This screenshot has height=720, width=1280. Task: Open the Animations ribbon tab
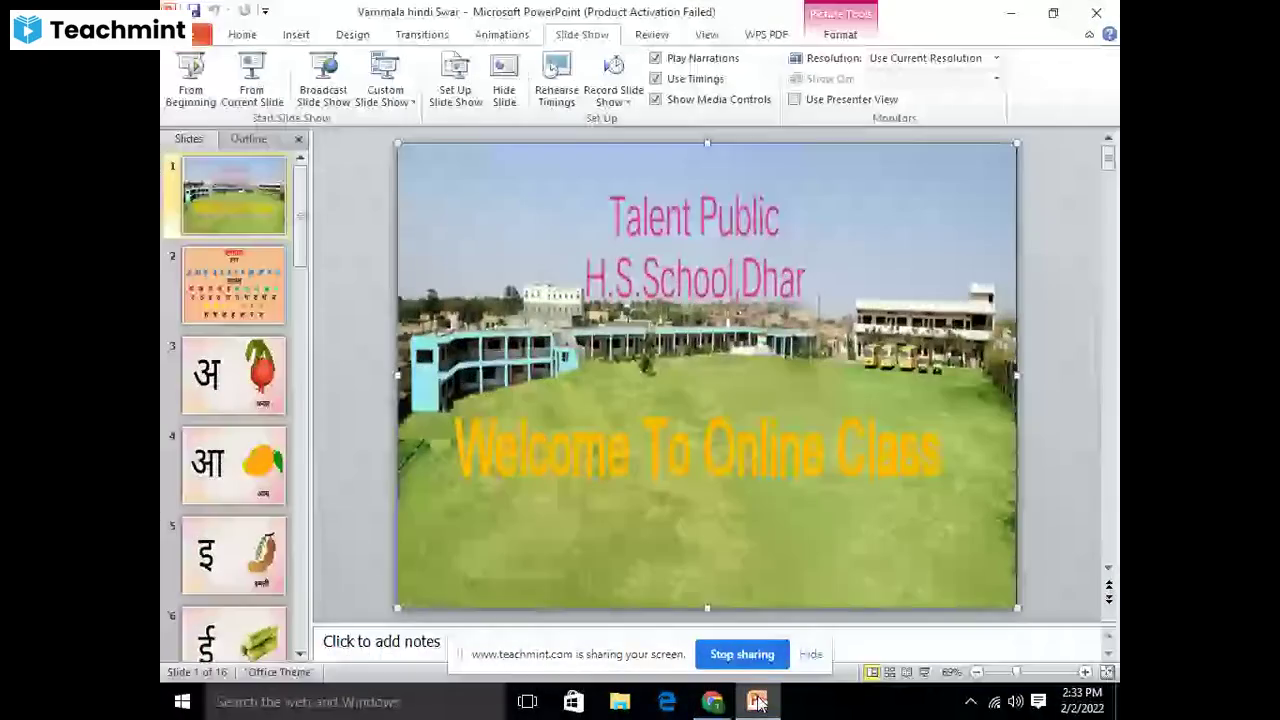click(502, 34)
